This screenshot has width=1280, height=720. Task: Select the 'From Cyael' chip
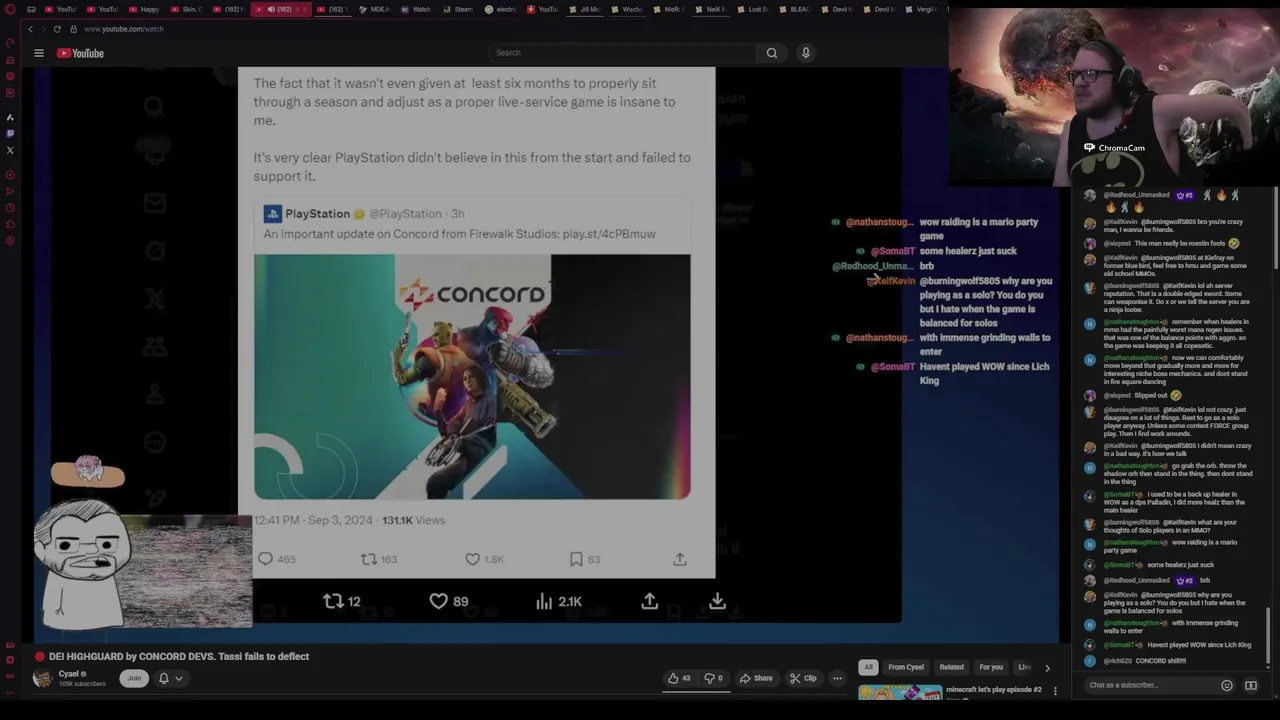[x=906, y=667]
